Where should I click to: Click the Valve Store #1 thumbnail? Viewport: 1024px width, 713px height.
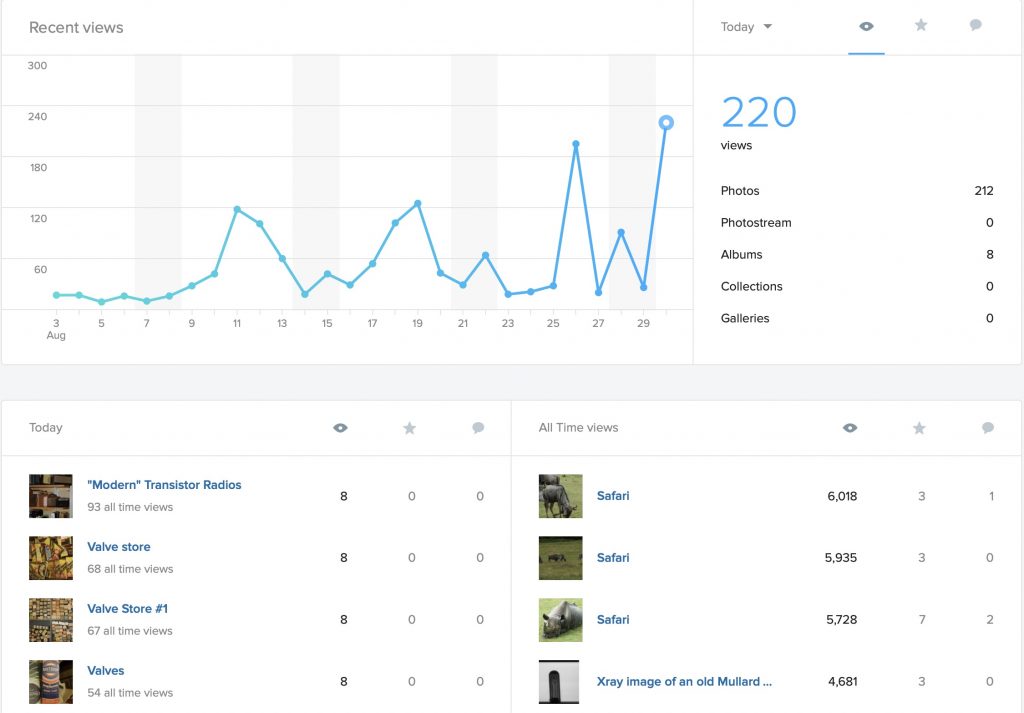click(x=51, y=620)
